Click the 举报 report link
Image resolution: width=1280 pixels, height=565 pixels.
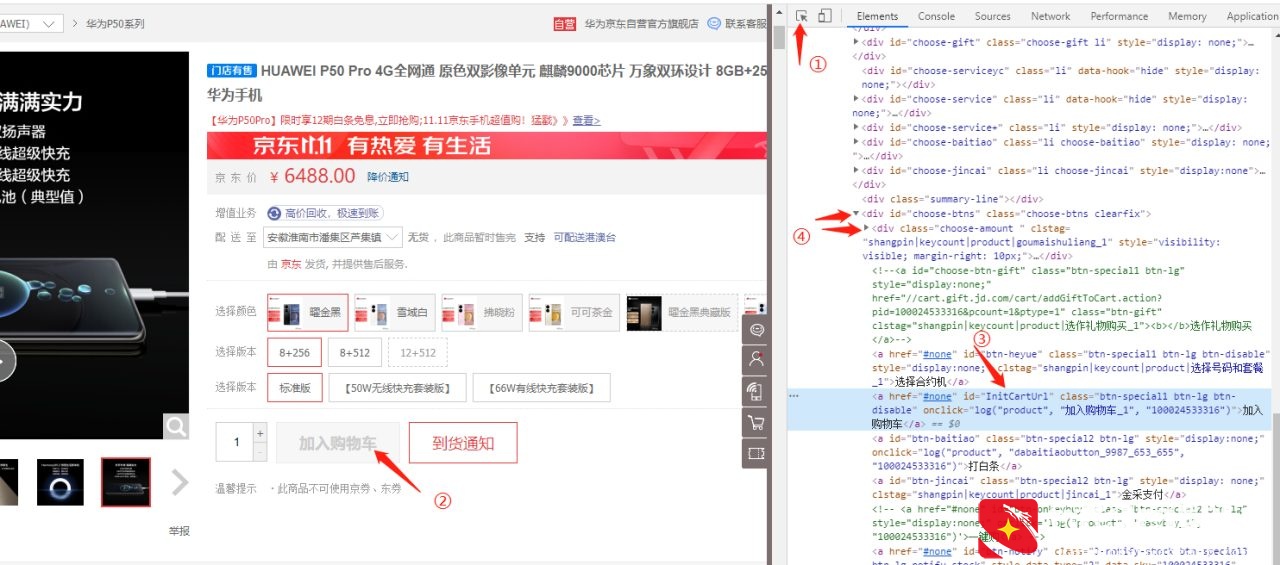(179, 531)
